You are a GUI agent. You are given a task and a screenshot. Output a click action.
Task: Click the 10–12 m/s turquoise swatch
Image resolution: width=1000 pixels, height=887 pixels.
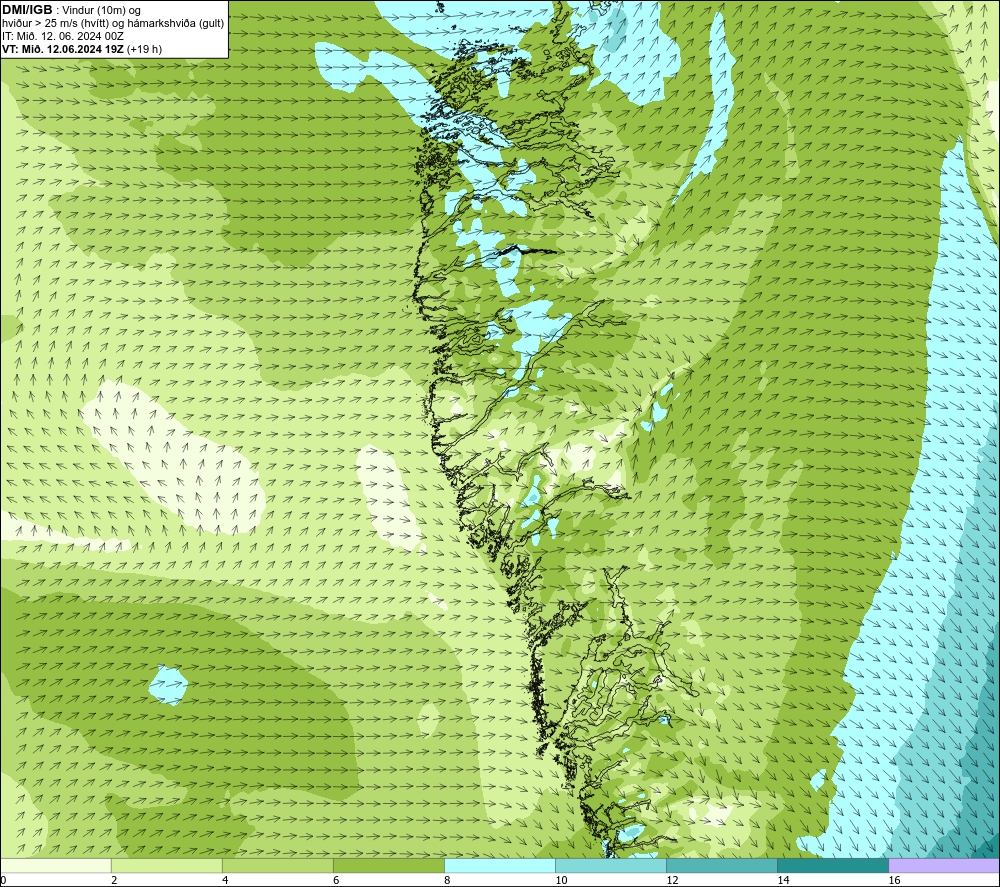pyautogui.click(x=611, y=866)
